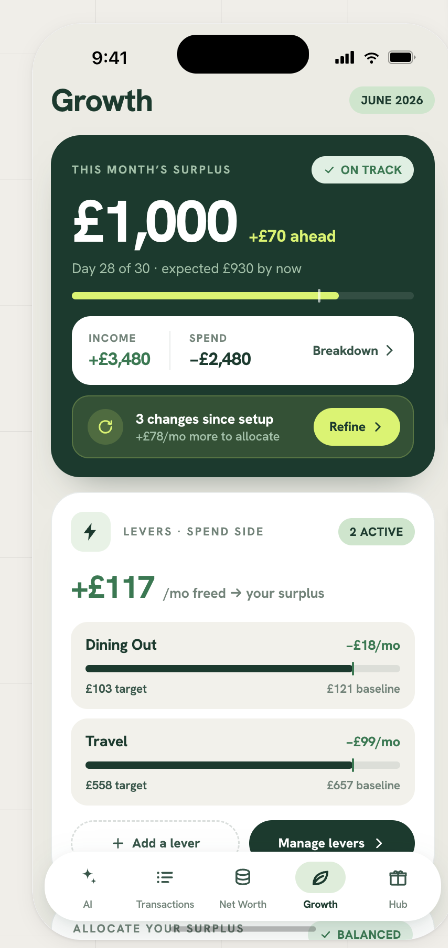The image size is (448, 948).
Task: Tap the BALANCED status badge
Action: 360,935
